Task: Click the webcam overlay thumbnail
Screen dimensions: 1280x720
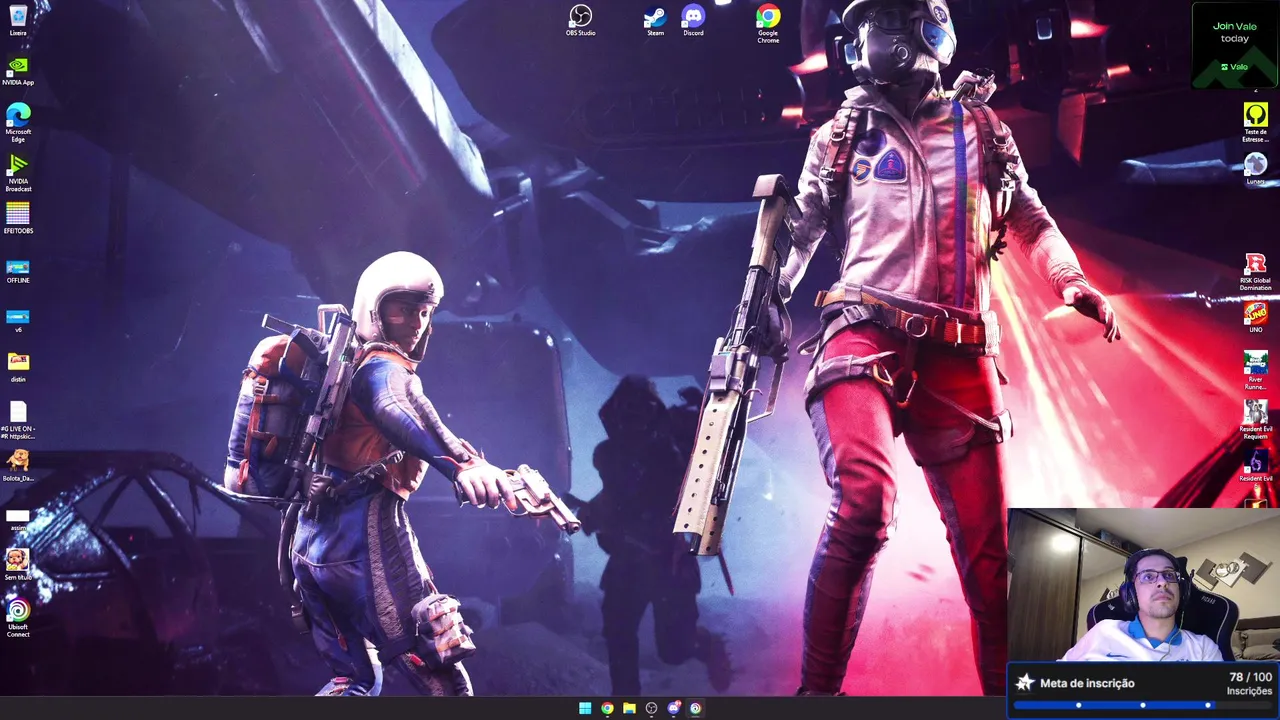Action: [1143, 585]
